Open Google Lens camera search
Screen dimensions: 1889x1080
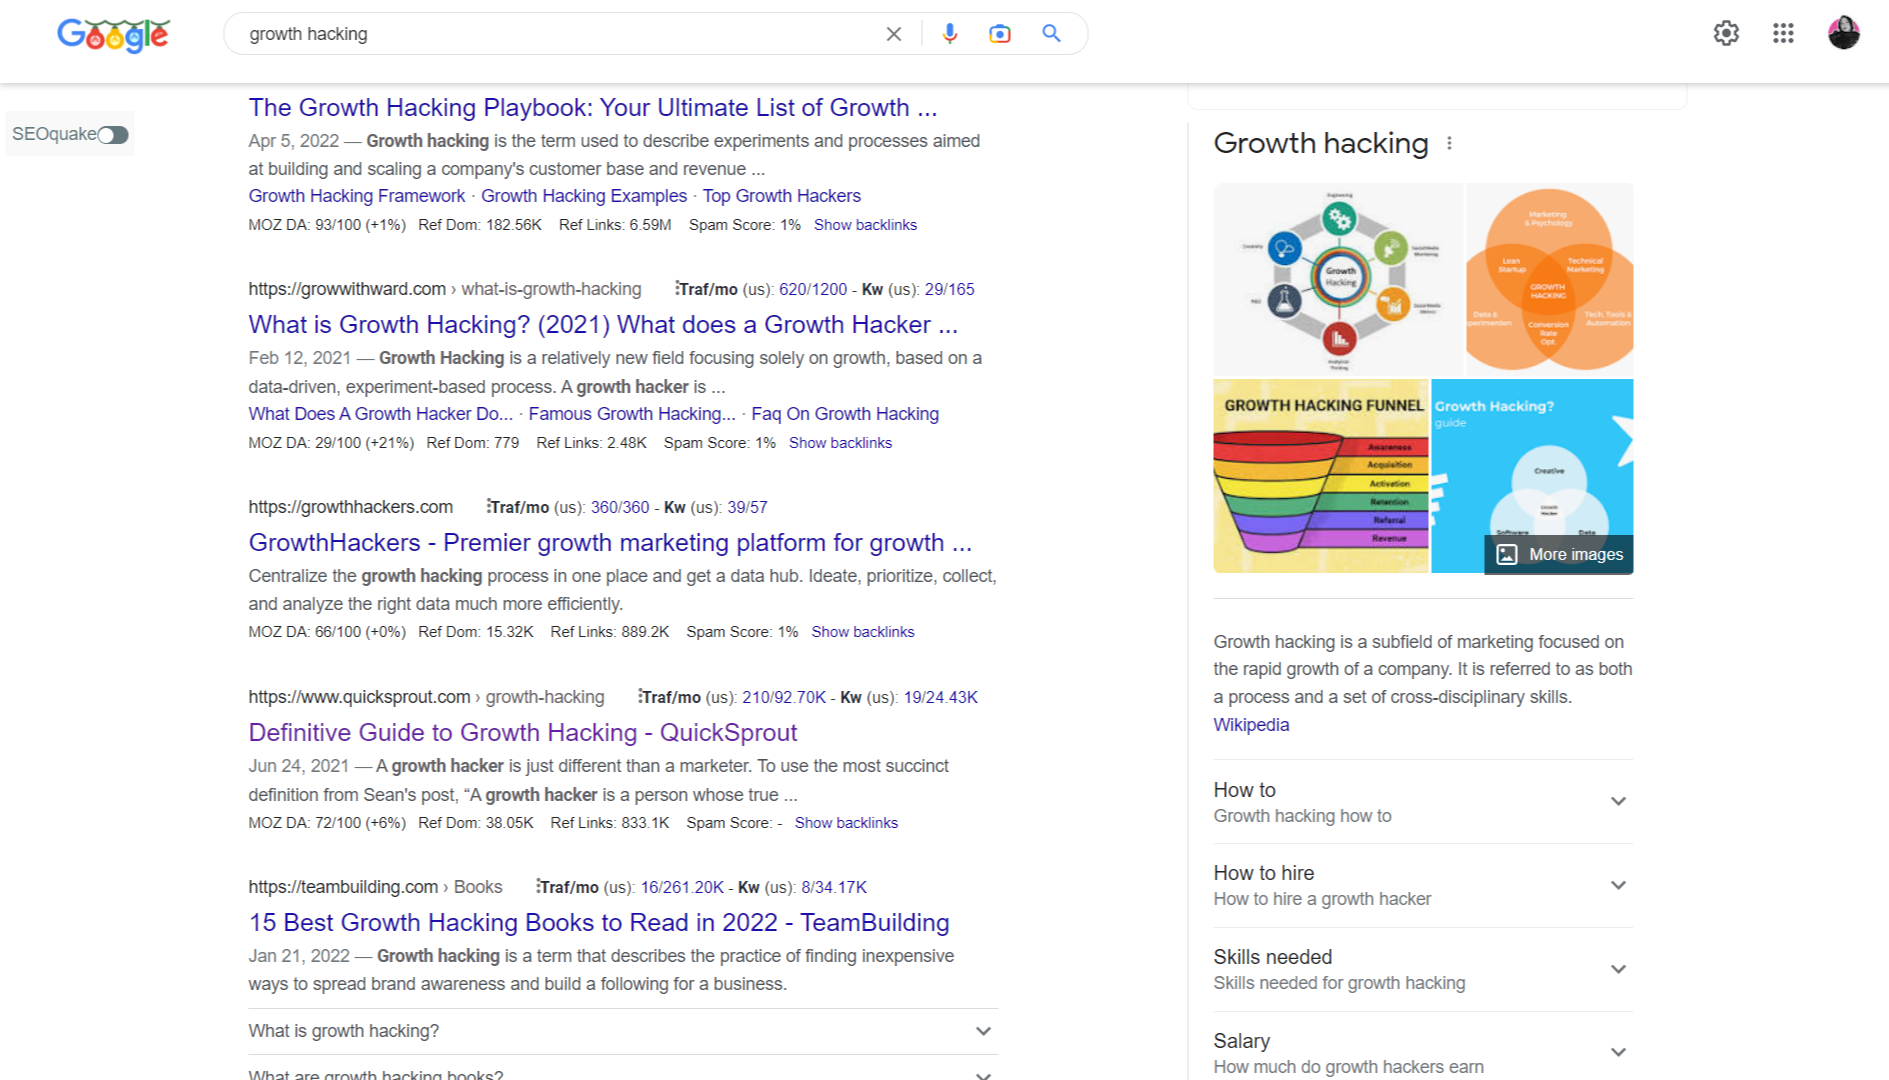pyautogui.click(x=999, y=33)
